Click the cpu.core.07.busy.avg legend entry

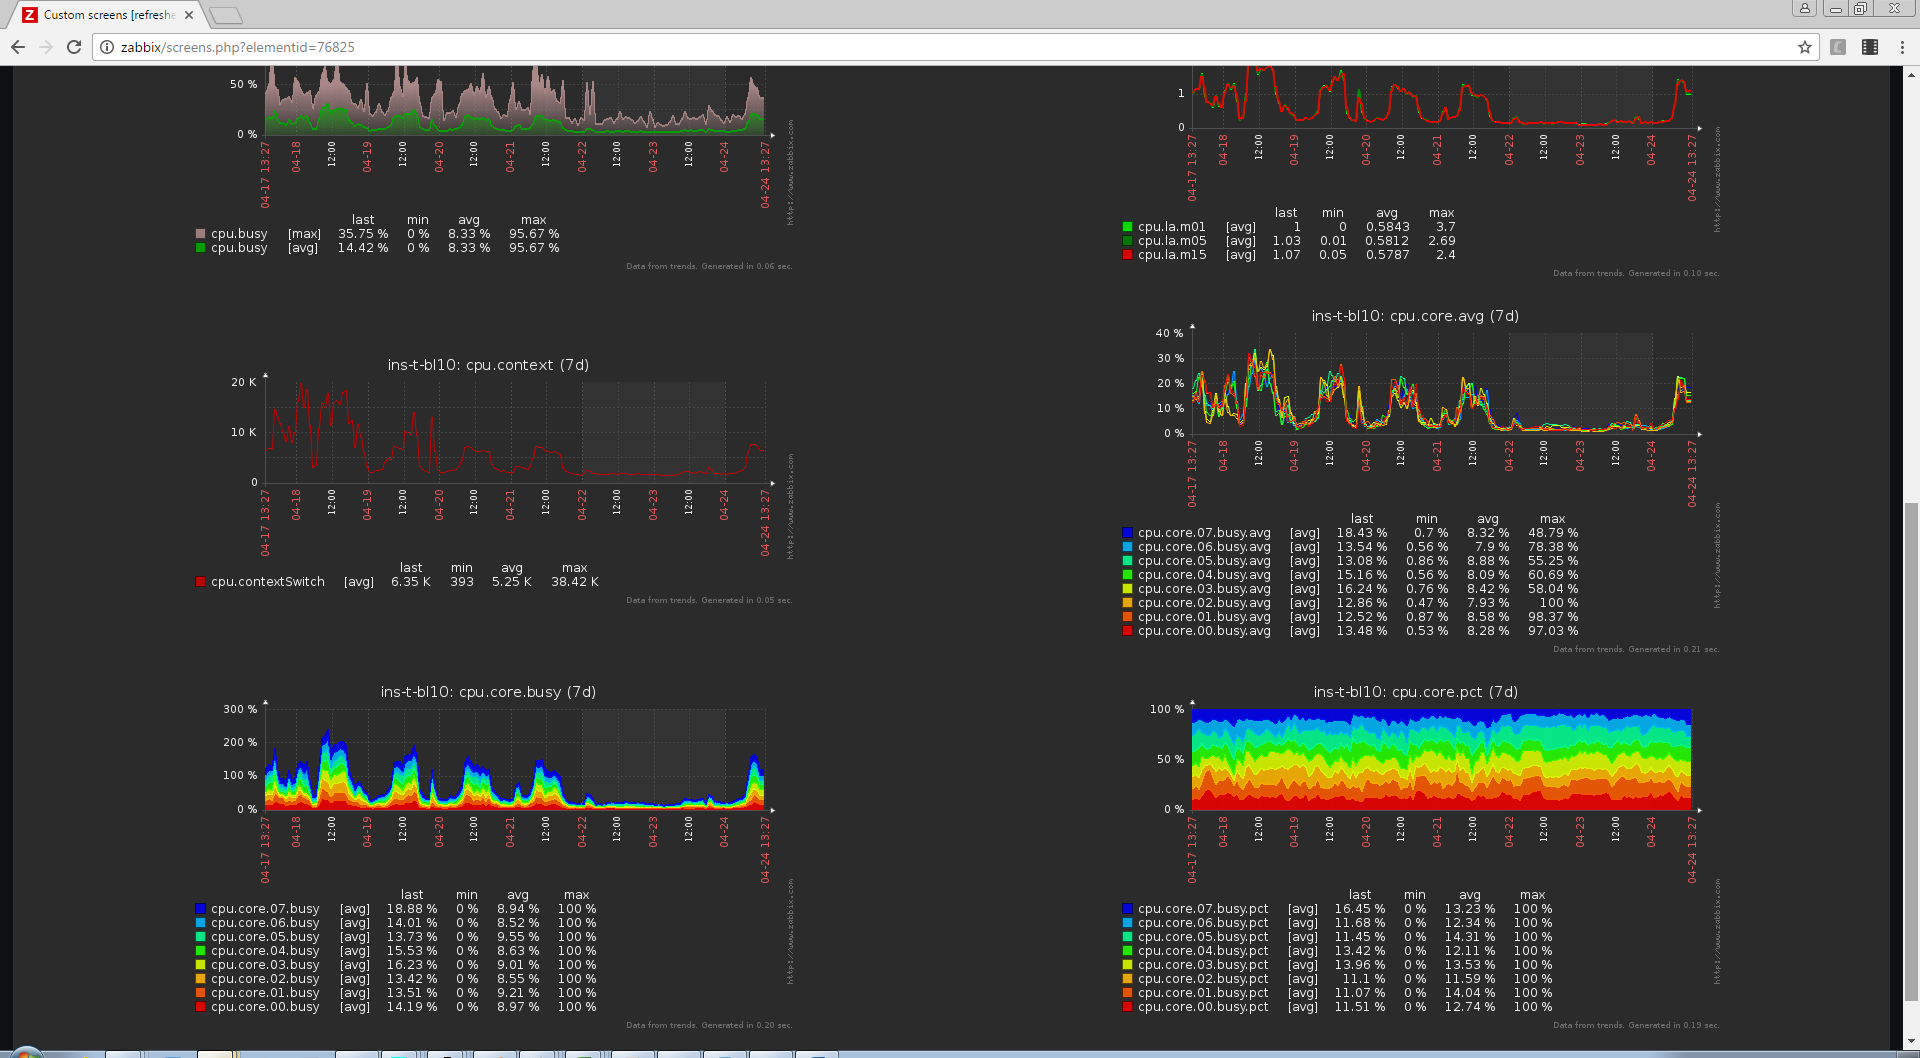tap(1204, 533)
